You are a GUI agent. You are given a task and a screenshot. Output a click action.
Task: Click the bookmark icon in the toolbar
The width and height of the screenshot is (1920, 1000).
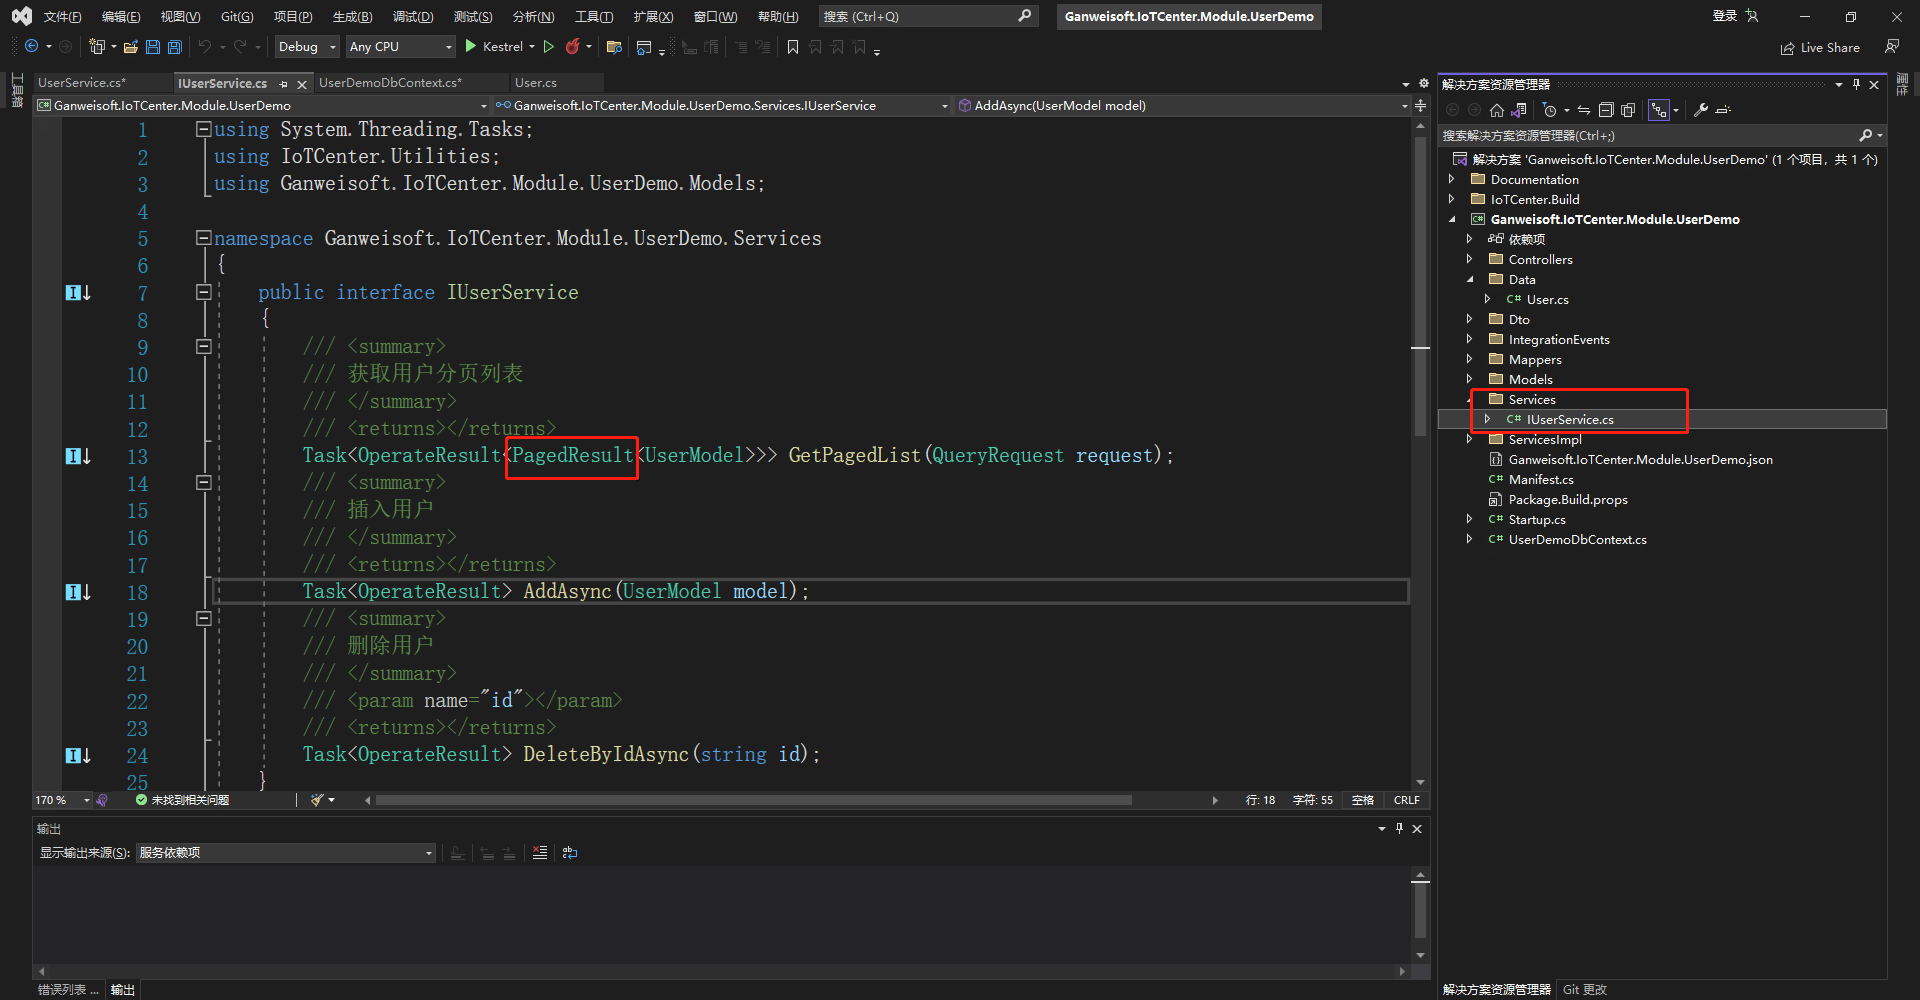coord(793,47)
